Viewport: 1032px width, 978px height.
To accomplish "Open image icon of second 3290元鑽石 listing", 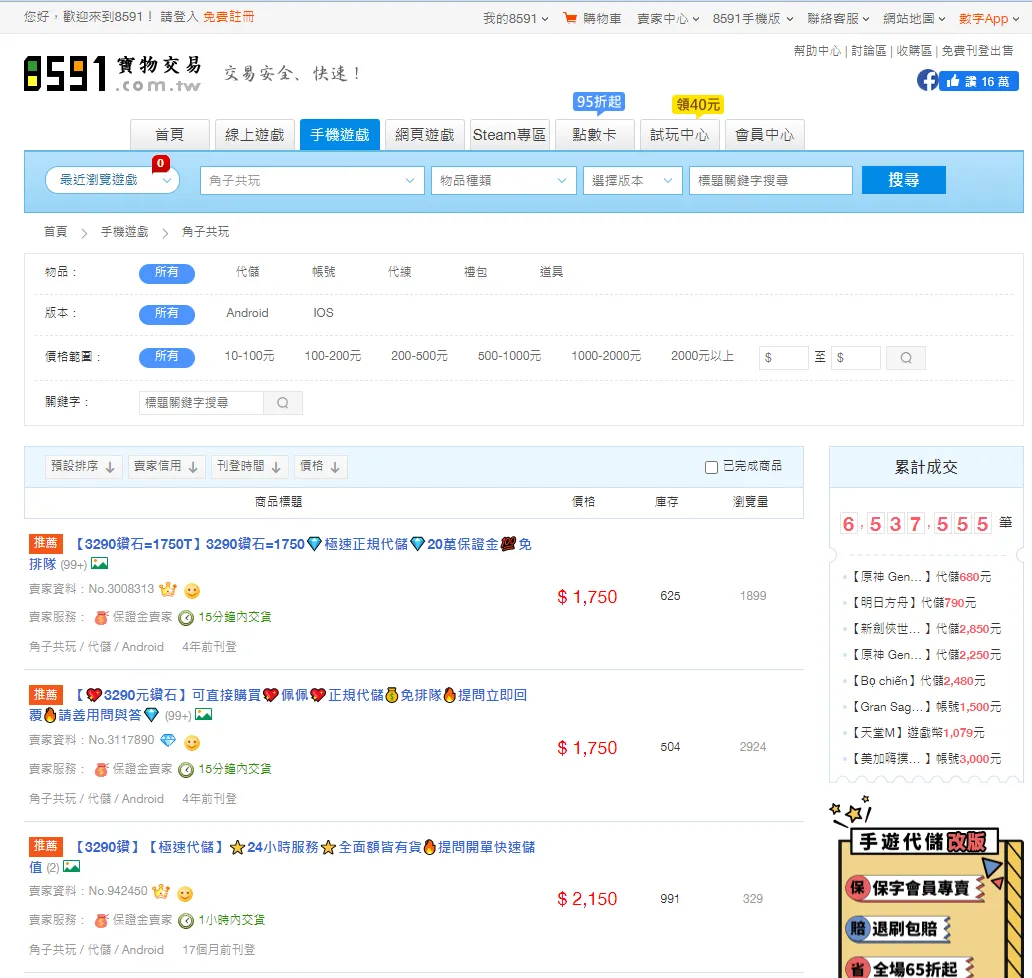I will pos(203,714).
